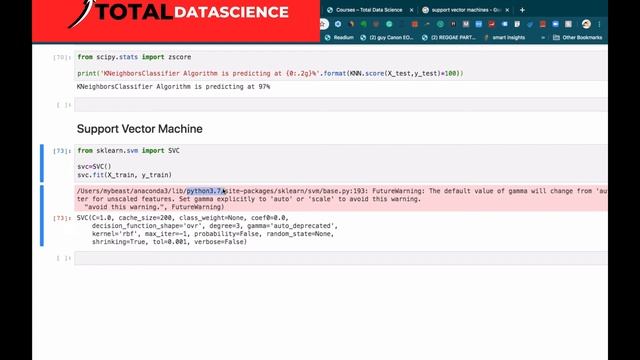Select the 'Support Vector Machine' heading
The height and width of the screenshot is (360, 640).
[140, 129]
